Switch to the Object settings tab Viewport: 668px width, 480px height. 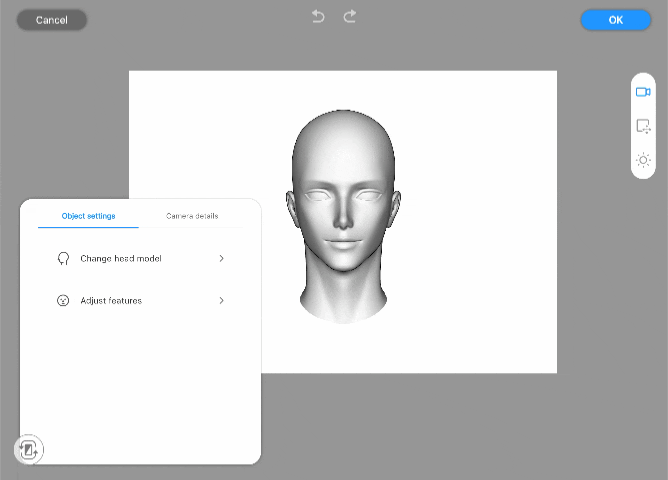coord(88,216)
